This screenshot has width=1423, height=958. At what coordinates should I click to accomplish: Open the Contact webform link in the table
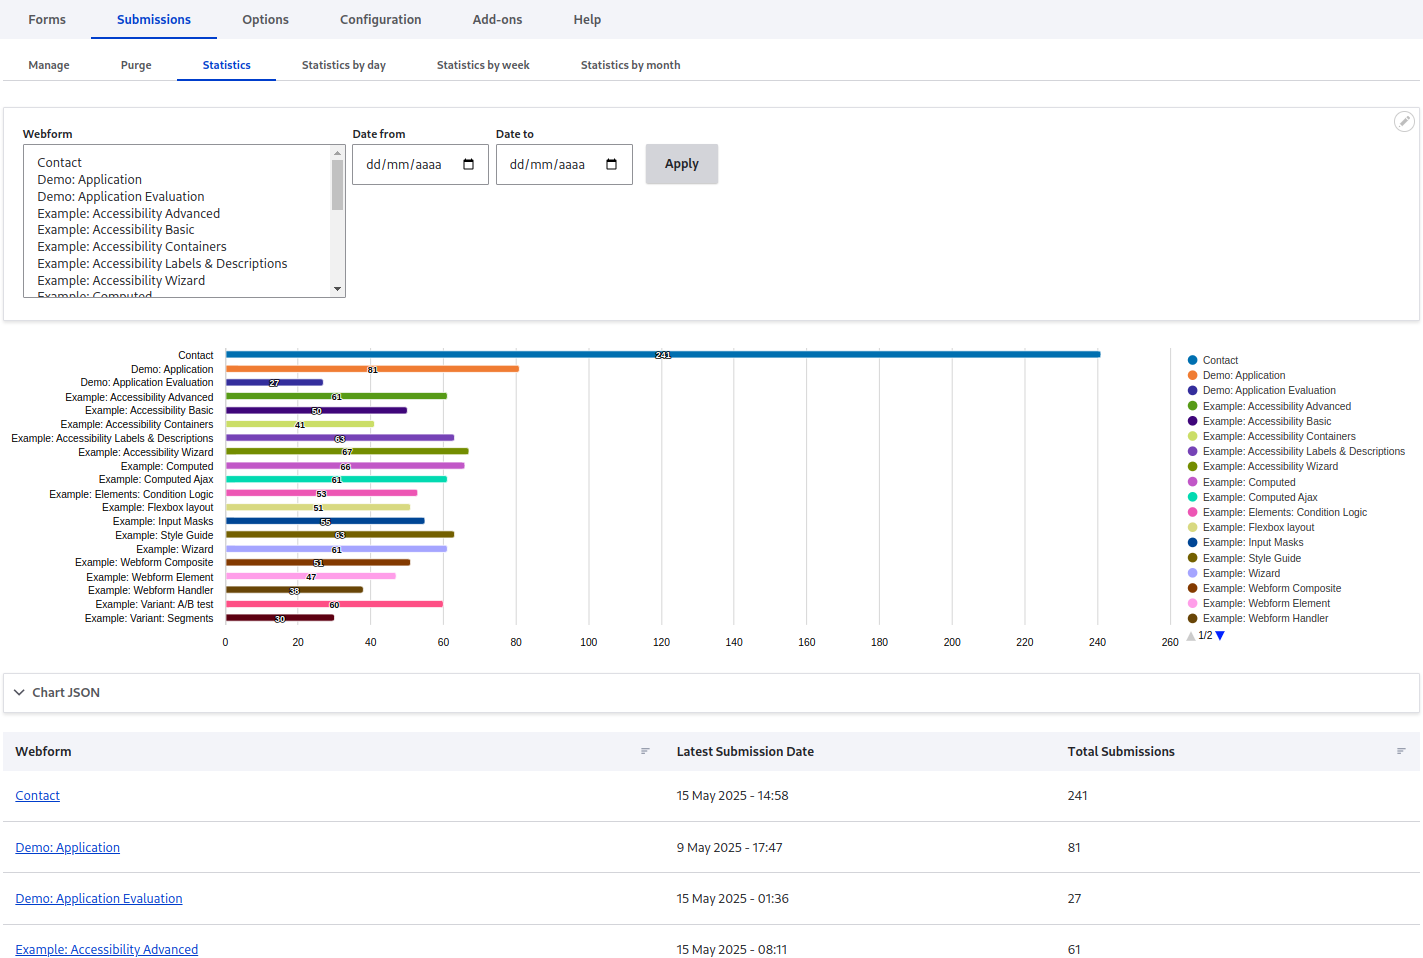pyautogui.click(x=38, y=795)
